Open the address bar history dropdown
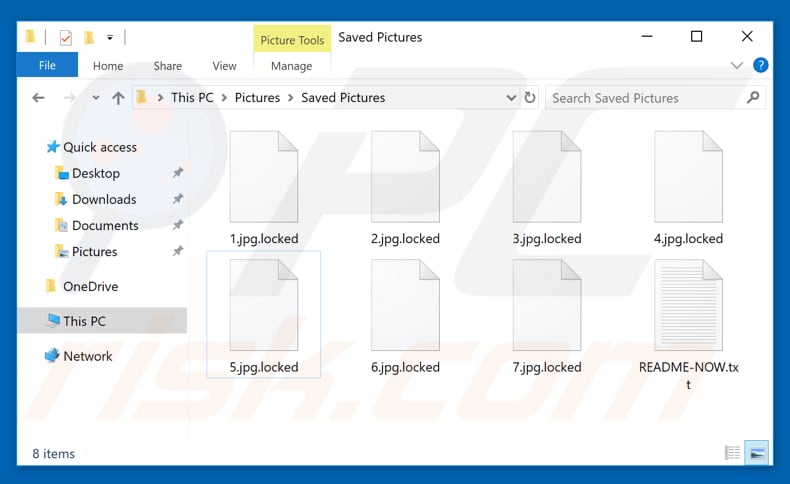Image resolution: width=790 pixels, height=484 pixels. tap(510, 98)
